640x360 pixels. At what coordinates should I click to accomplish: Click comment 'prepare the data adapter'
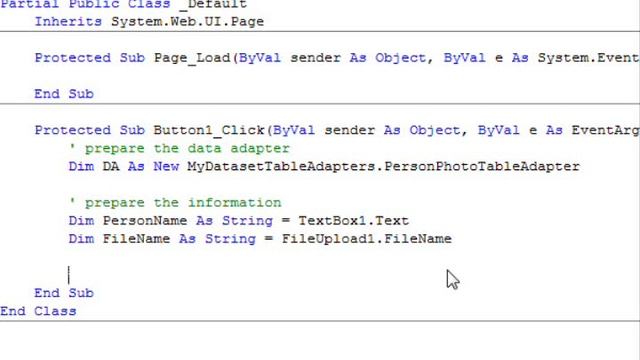(179, 149)
